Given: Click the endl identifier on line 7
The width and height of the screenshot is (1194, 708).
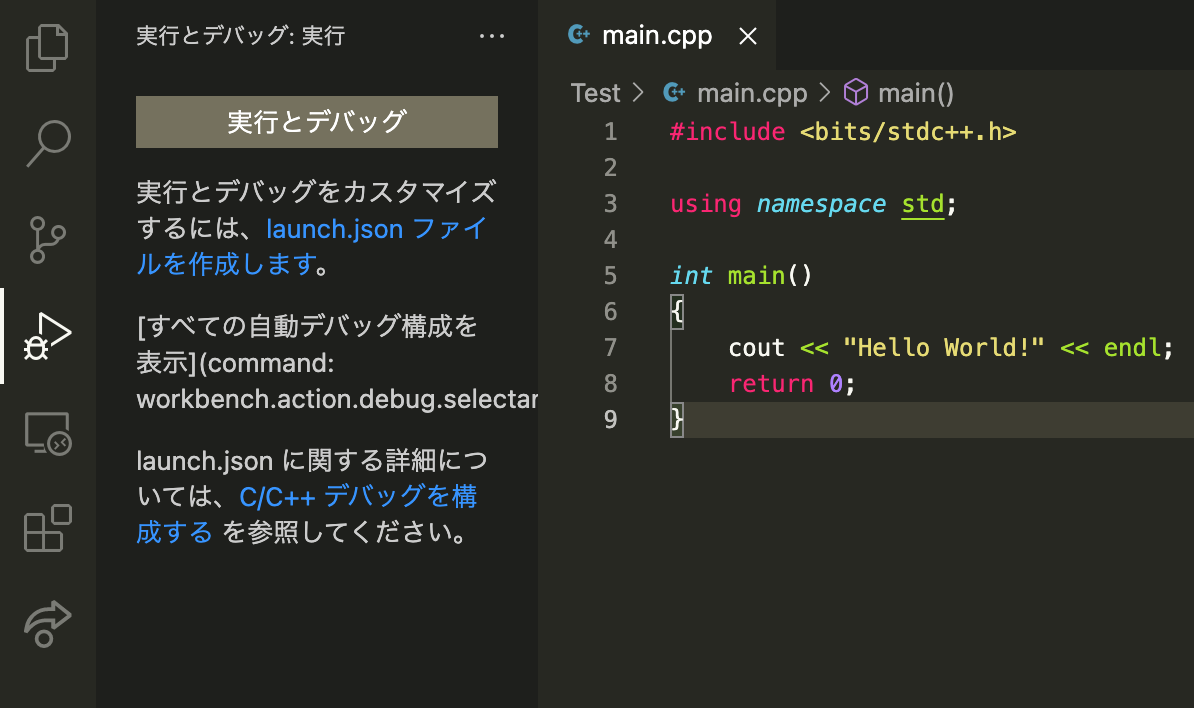Looking at the screenshot, I should point(1132,348).
